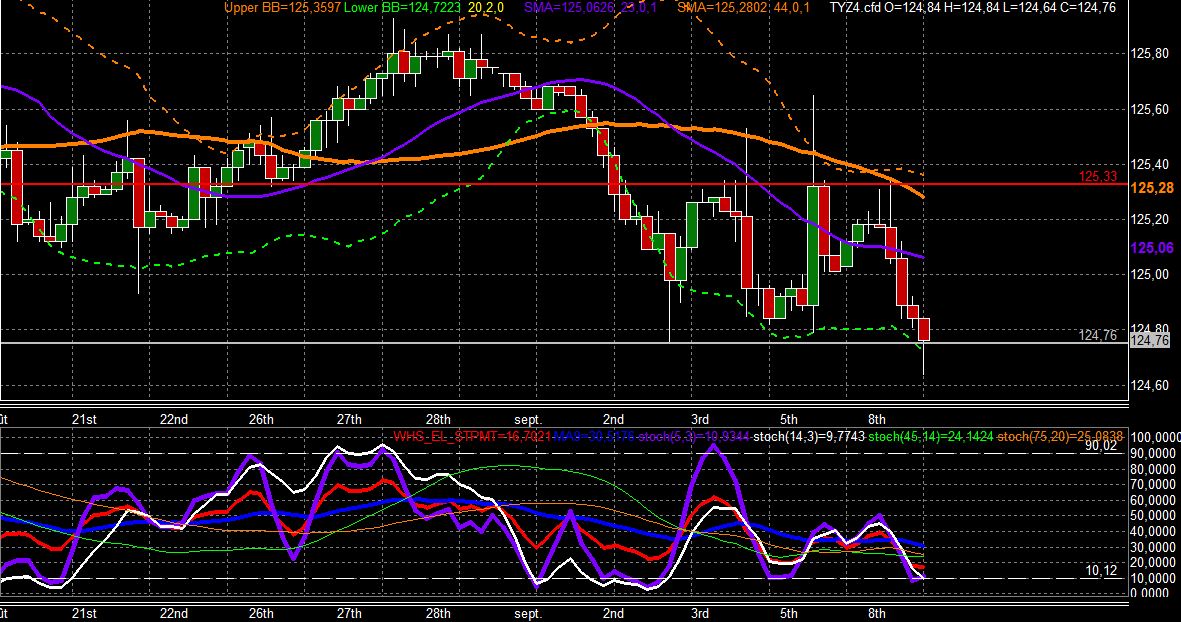The height and width of the screenshot is (622, 1181).
Task: Click the blue MA9 indicator label
Action: click(594, 436)
